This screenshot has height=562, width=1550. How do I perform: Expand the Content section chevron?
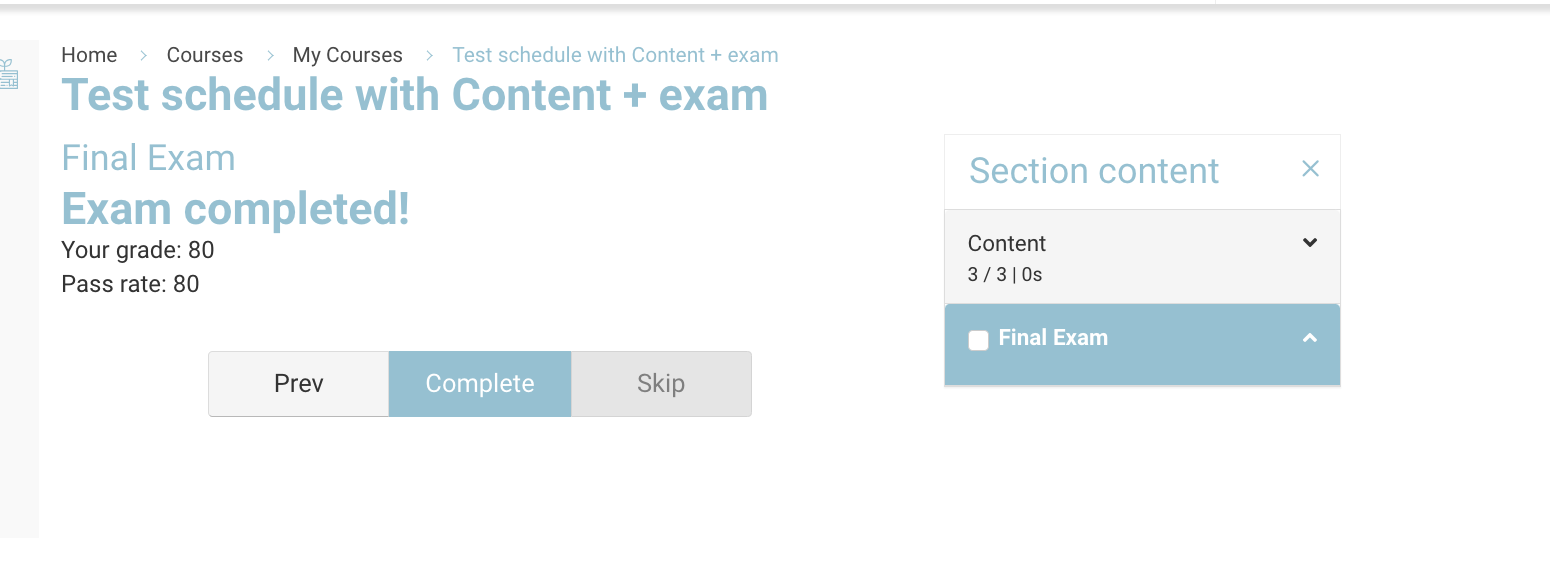(1310, 243)
